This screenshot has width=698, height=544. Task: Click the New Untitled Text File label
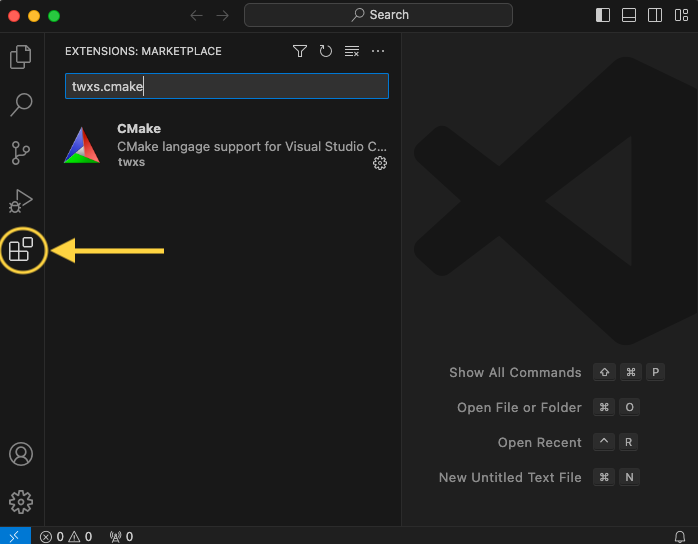click(510, 477)
